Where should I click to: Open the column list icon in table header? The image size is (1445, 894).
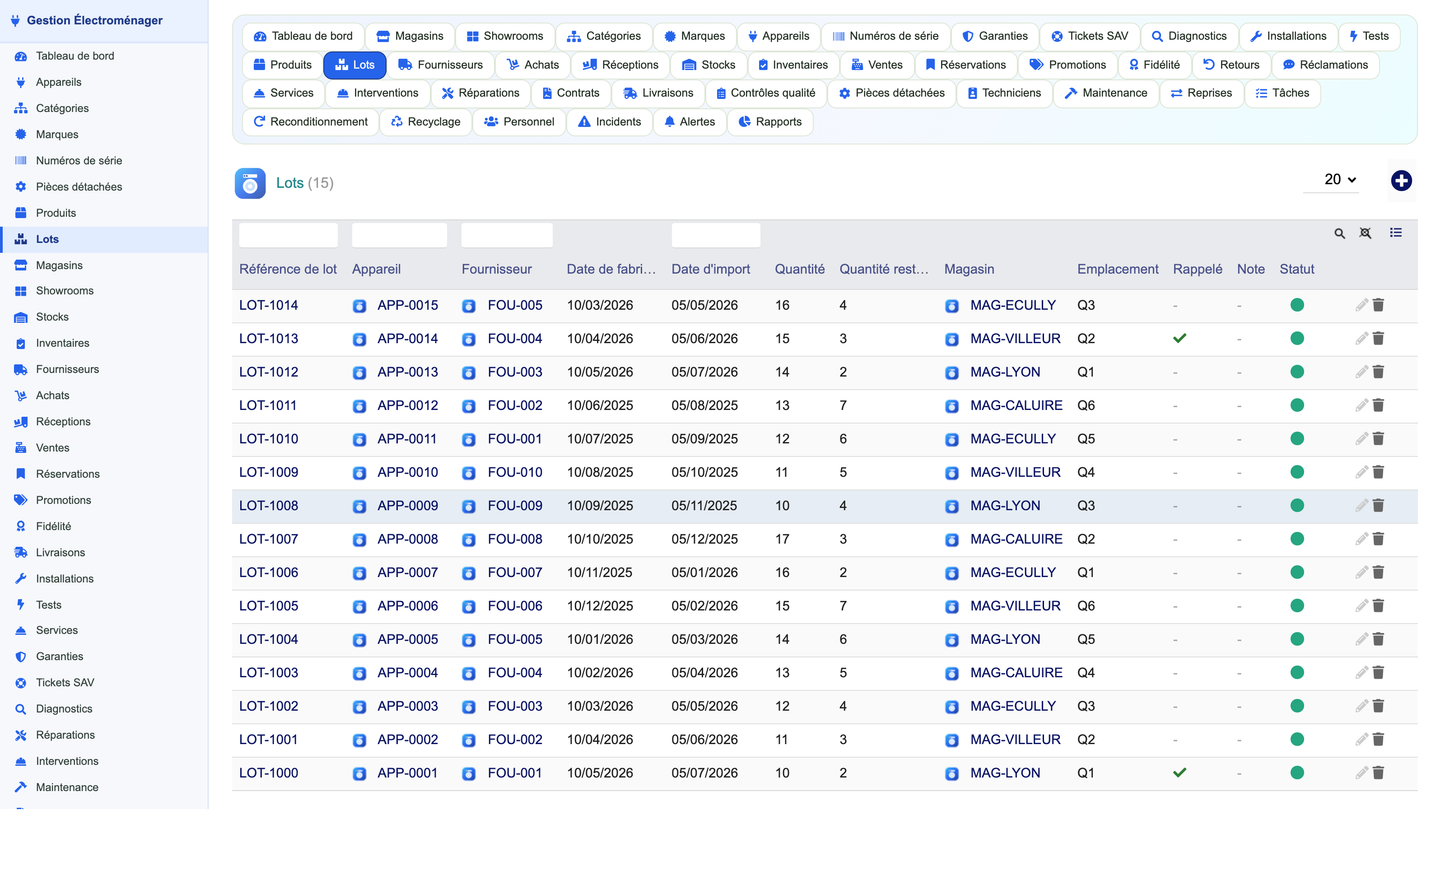tap(1396, 233)
